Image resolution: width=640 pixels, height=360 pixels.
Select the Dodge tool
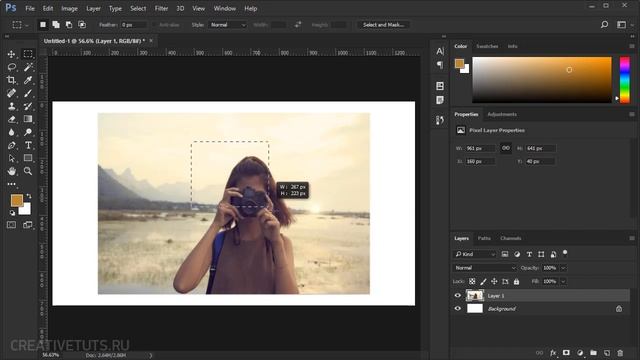28,132
